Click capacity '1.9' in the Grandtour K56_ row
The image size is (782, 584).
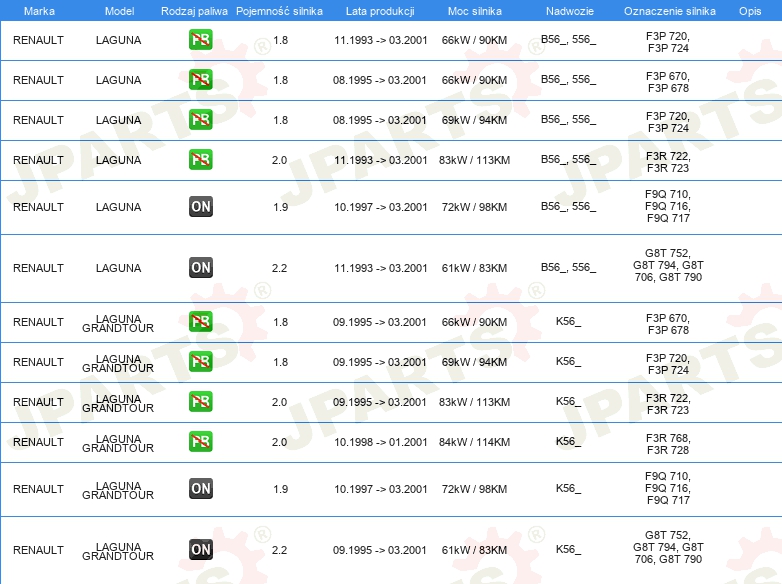280,489
